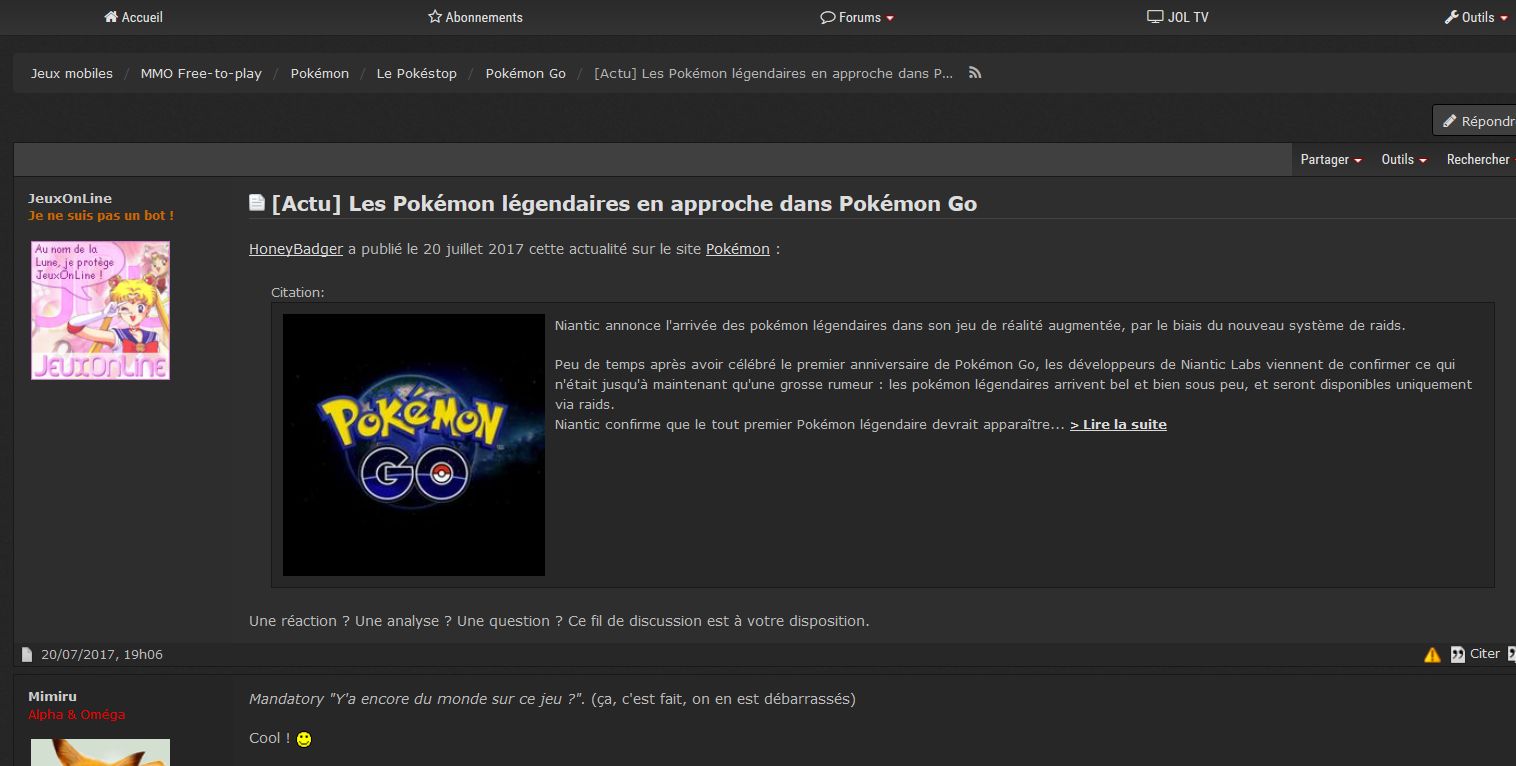Image resolution: width=1516 pixels, height=766 pixels.
Task: Click the home icon in Accueil
Action: 111,17
